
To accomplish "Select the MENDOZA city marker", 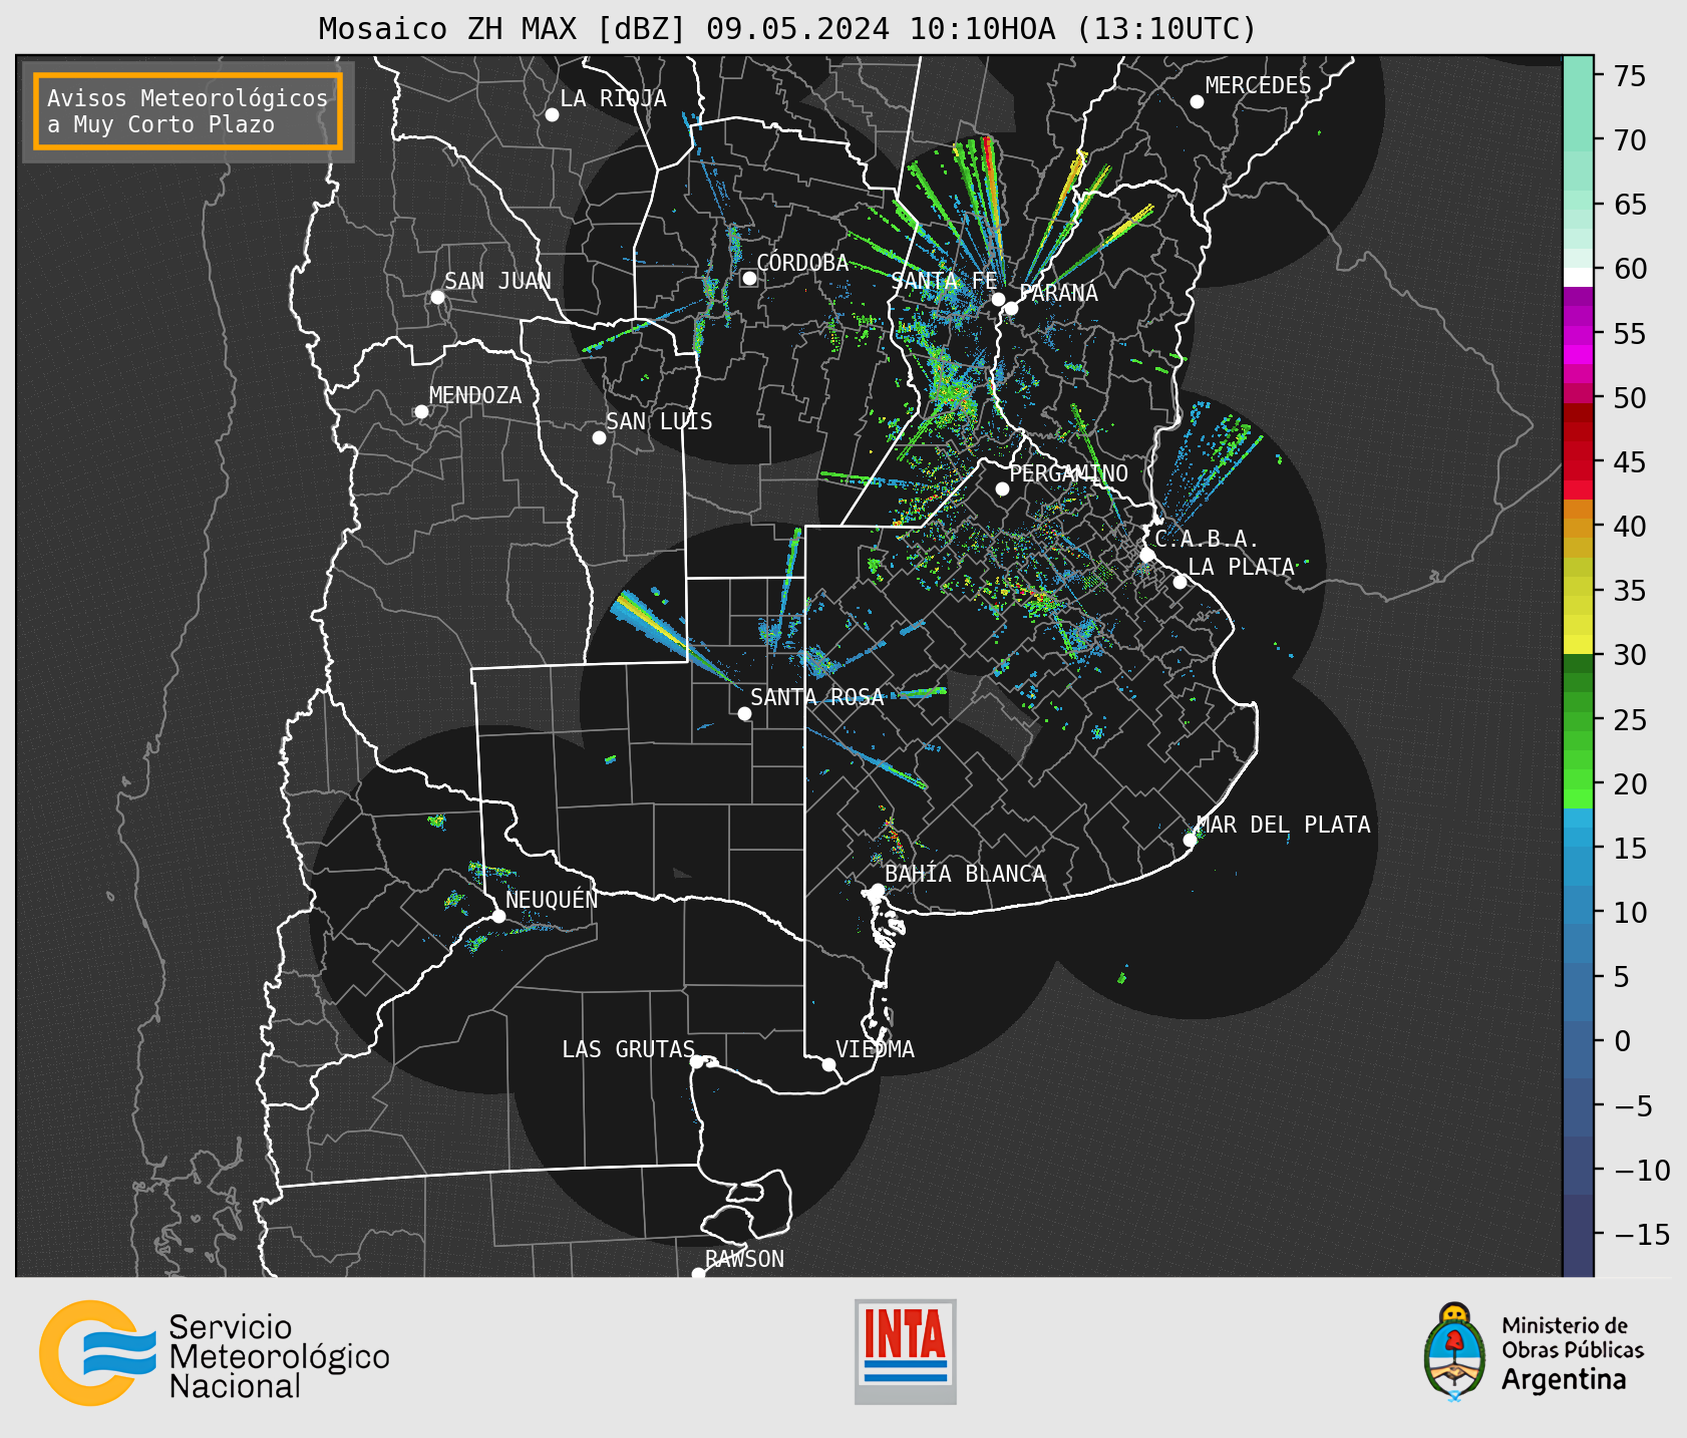I will coord(422,412).
